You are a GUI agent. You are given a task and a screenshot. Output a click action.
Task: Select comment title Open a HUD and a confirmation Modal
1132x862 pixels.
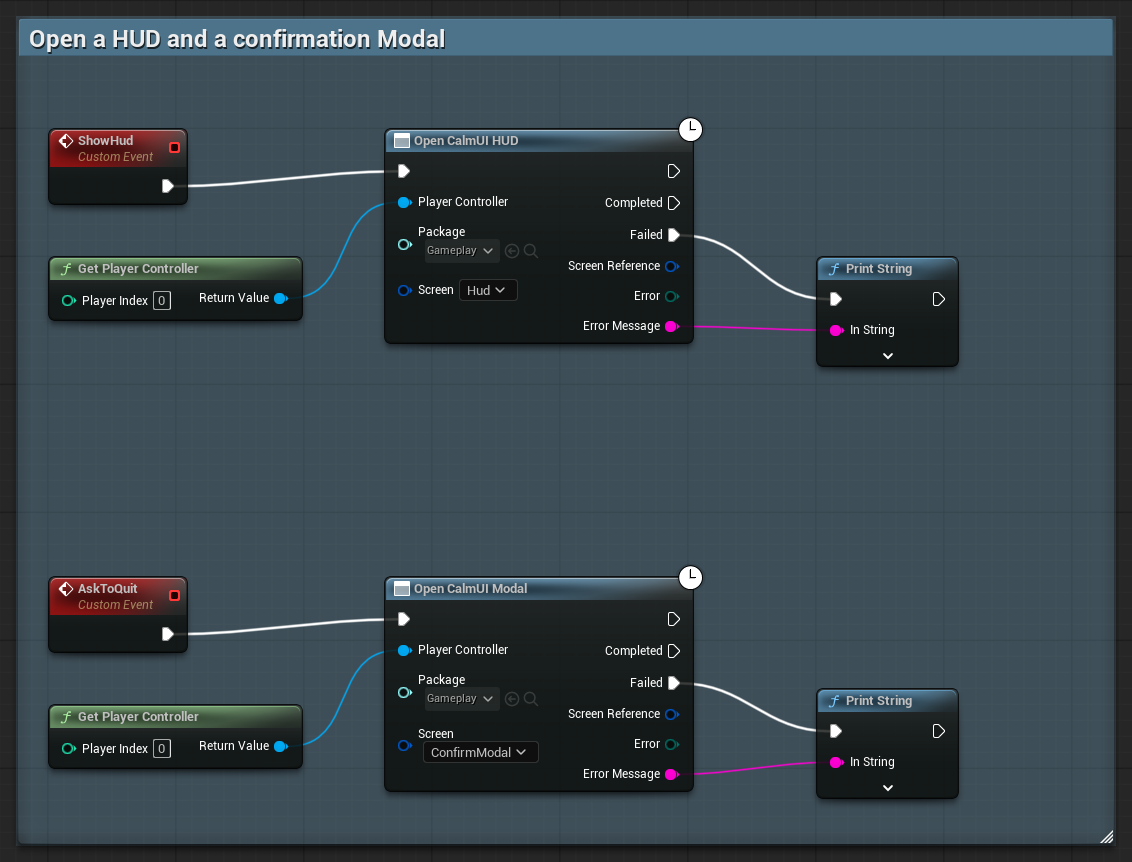[237, 39]
